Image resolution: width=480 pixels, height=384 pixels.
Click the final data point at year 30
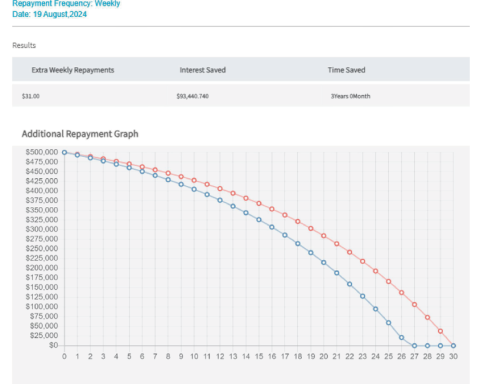(453, 346)
